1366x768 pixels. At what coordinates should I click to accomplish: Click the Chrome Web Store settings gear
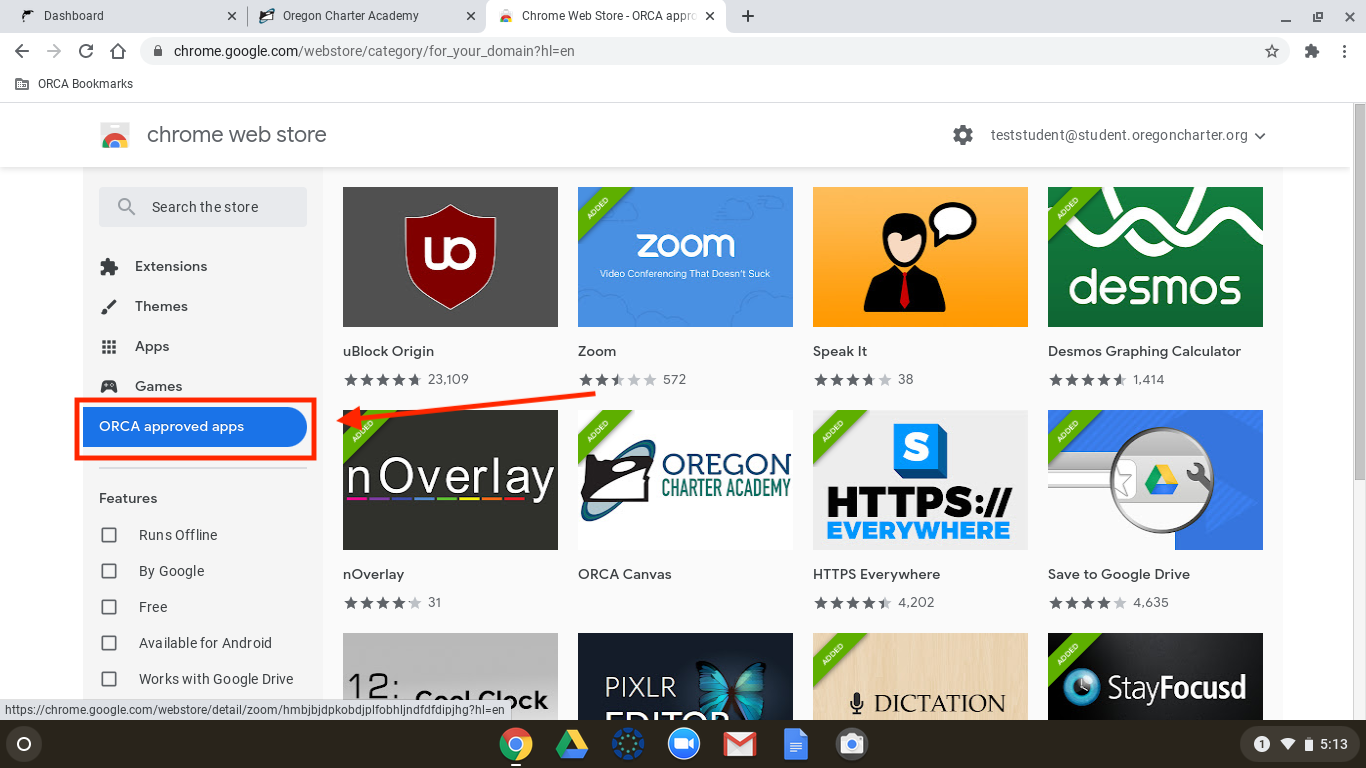tap(963, 135)
